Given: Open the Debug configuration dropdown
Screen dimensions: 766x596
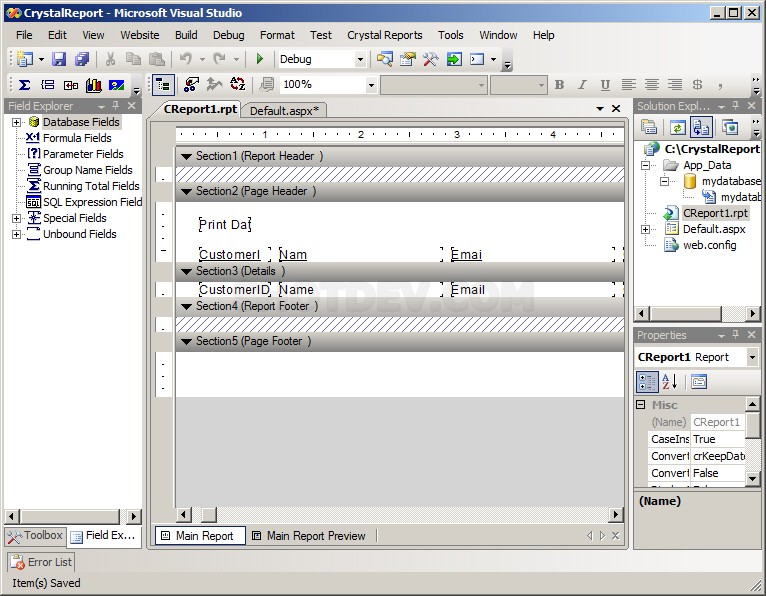Looking at the screenshot, I should click(x=360, y=60).
